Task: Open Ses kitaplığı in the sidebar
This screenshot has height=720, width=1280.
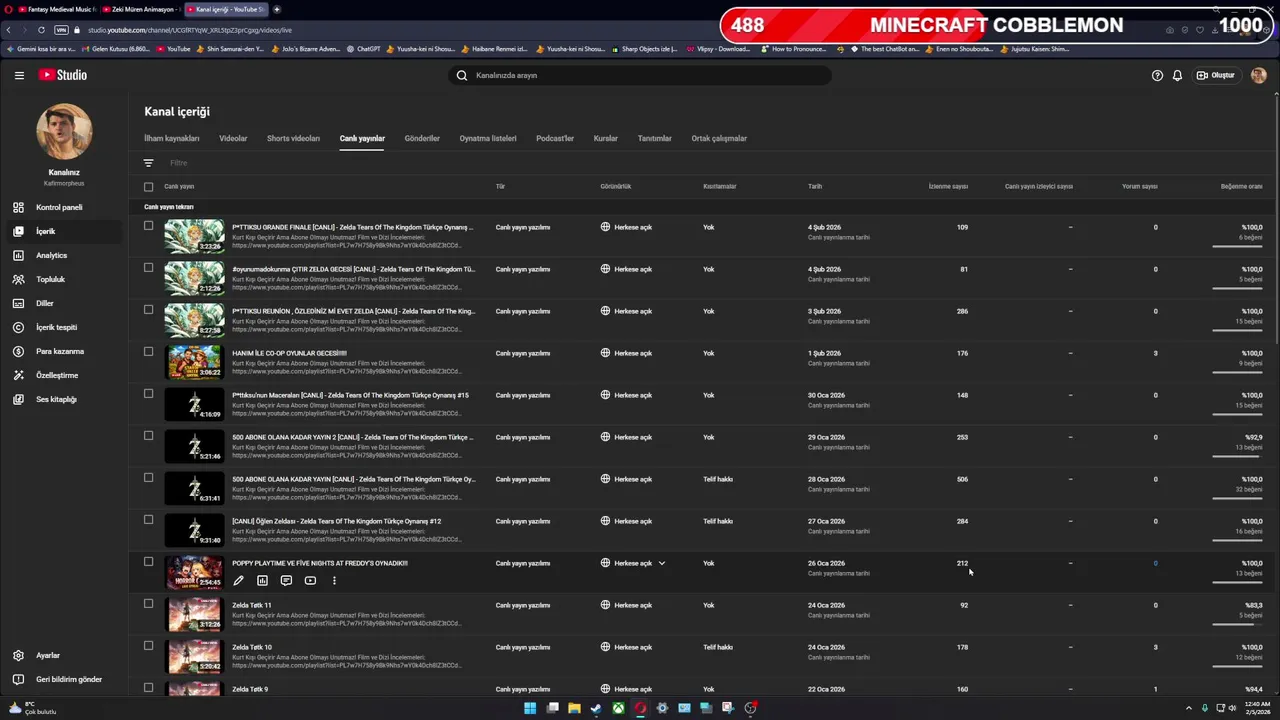Action: pos(64,399)
